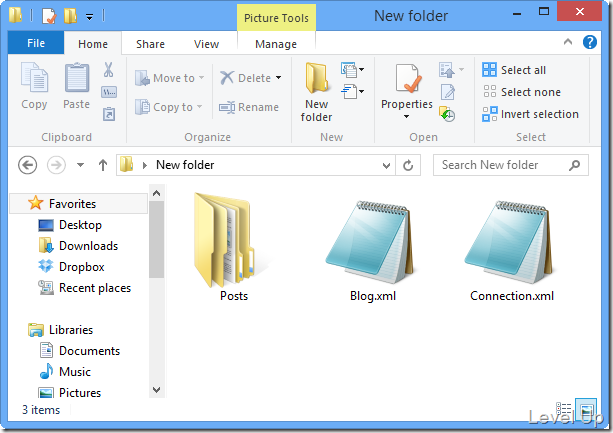
Task: Click the Refresh icon beside address bar
Action: [408, 165]
